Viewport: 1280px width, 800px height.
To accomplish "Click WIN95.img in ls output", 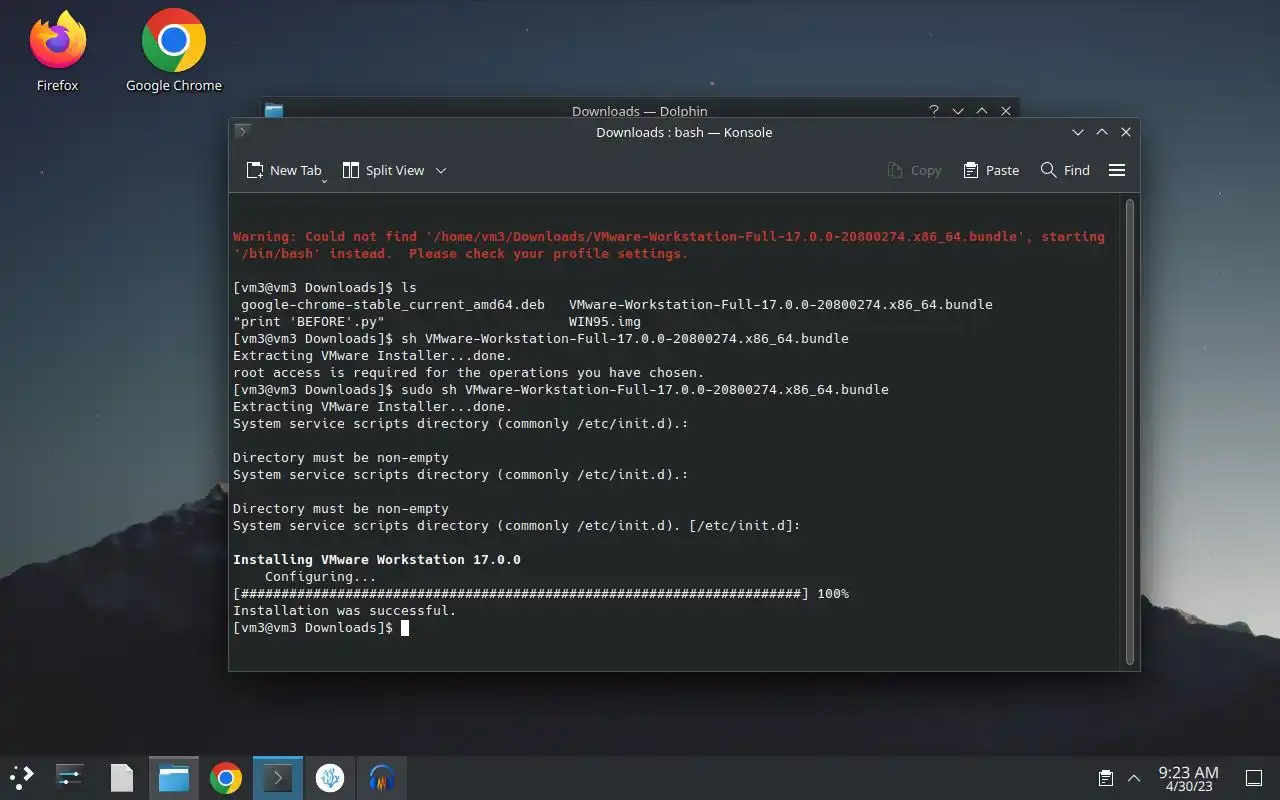I will click(604, 322).
